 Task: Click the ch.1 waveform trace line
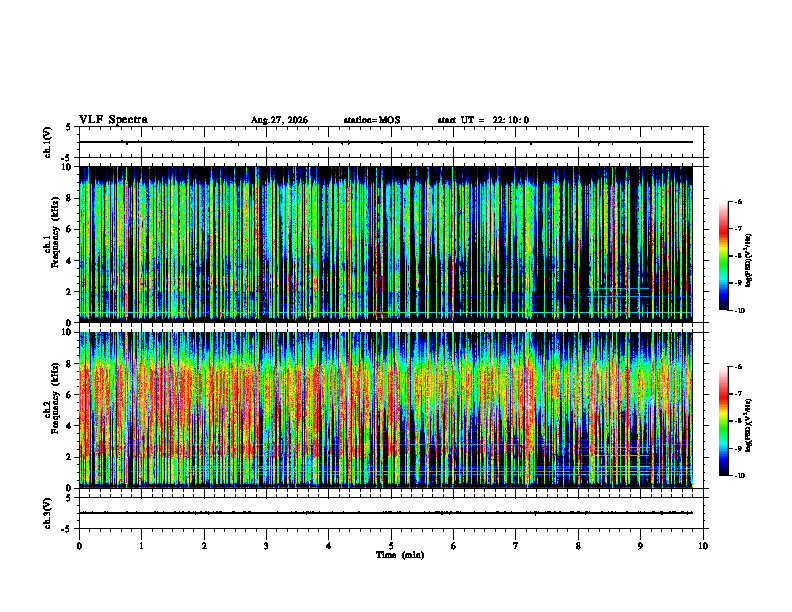(386, 142)
